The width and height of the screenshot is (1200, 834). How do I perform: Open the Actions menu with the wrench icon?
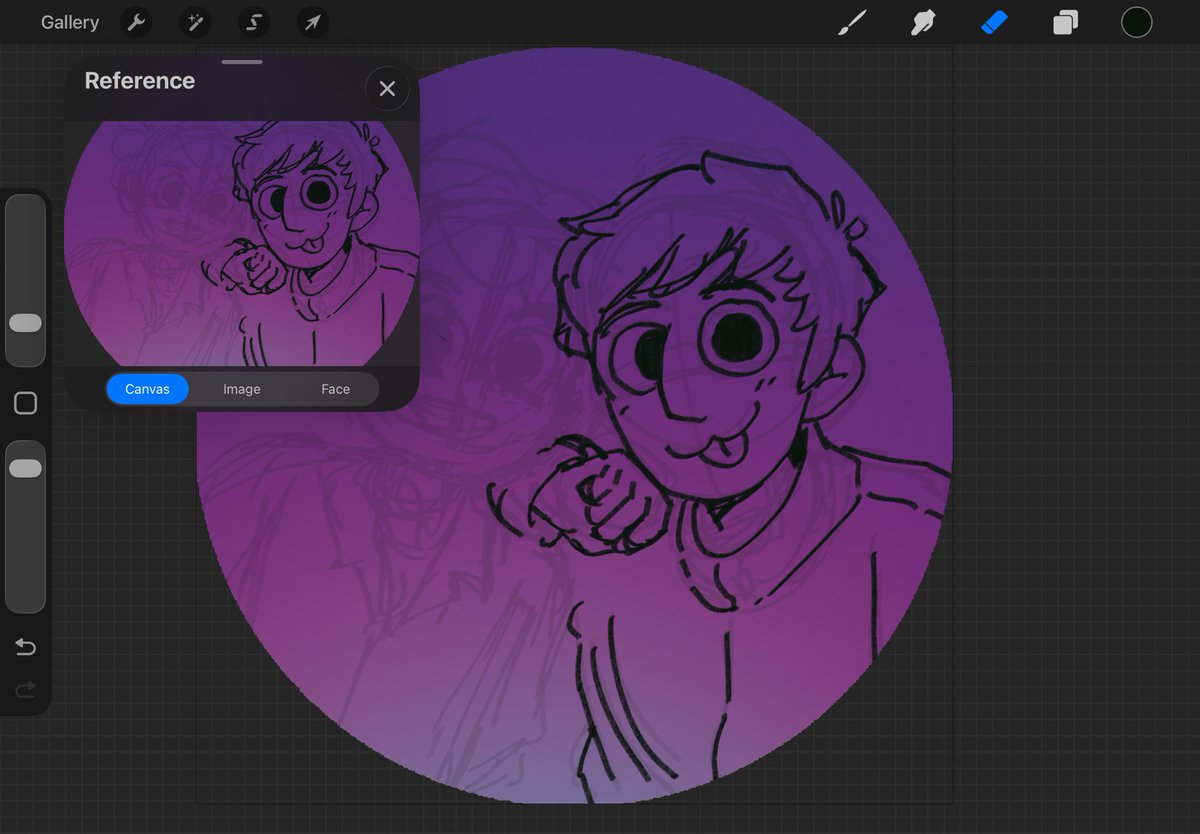[x=136, y=22]
